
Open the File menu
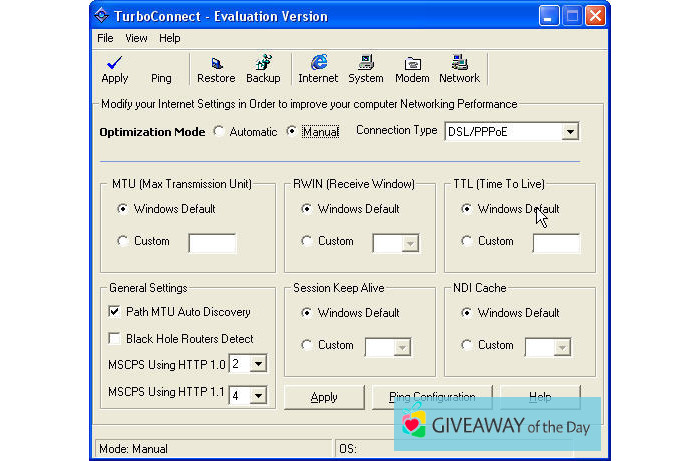click(105, 38)
